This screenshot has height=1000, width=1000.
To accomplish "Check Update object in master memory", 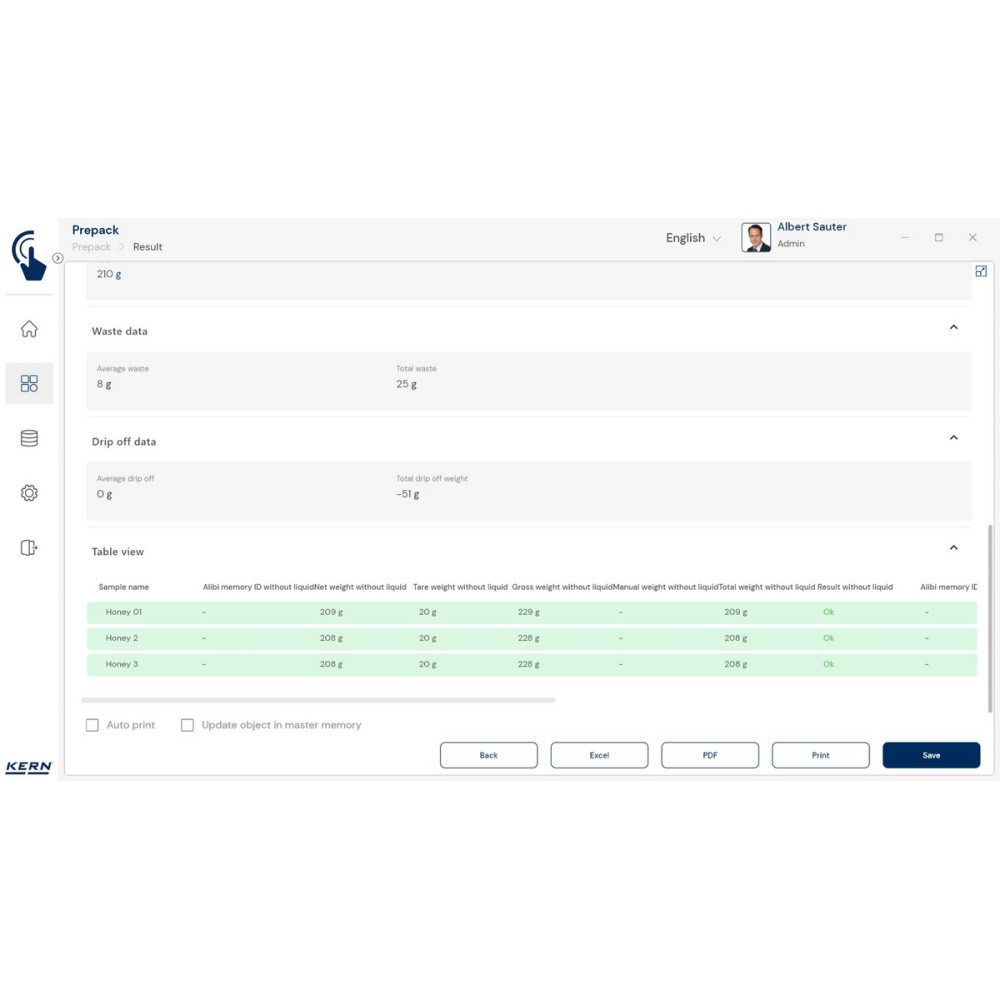I will (187, 725).
